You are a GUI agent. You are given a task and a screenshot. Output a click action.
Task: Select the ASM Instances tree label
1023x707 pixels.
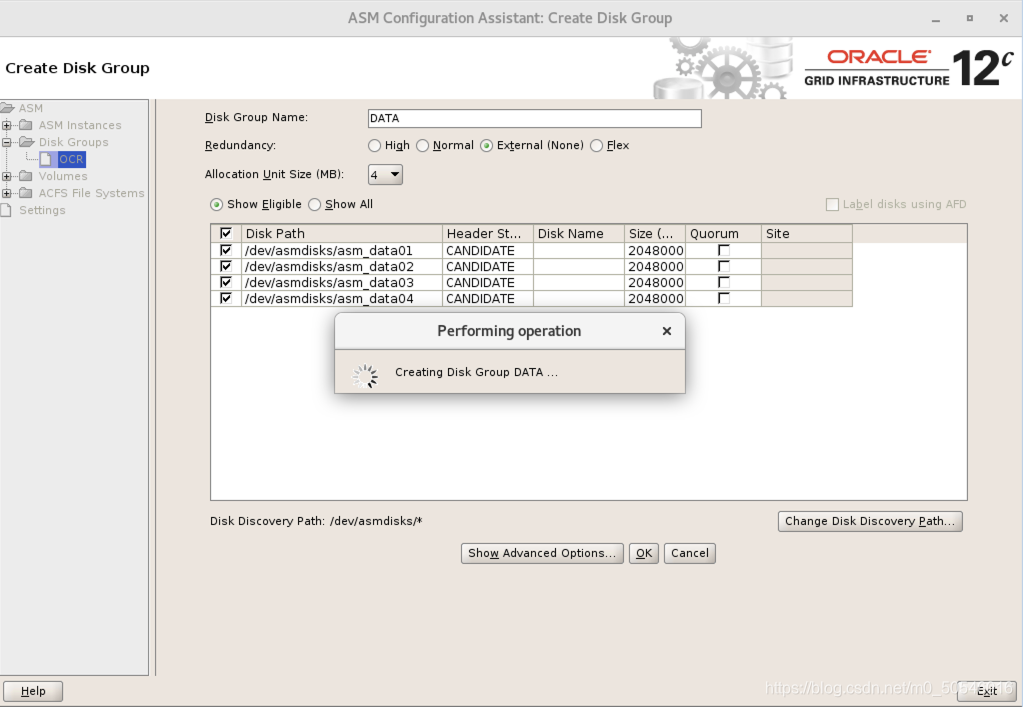click(80, 125)
